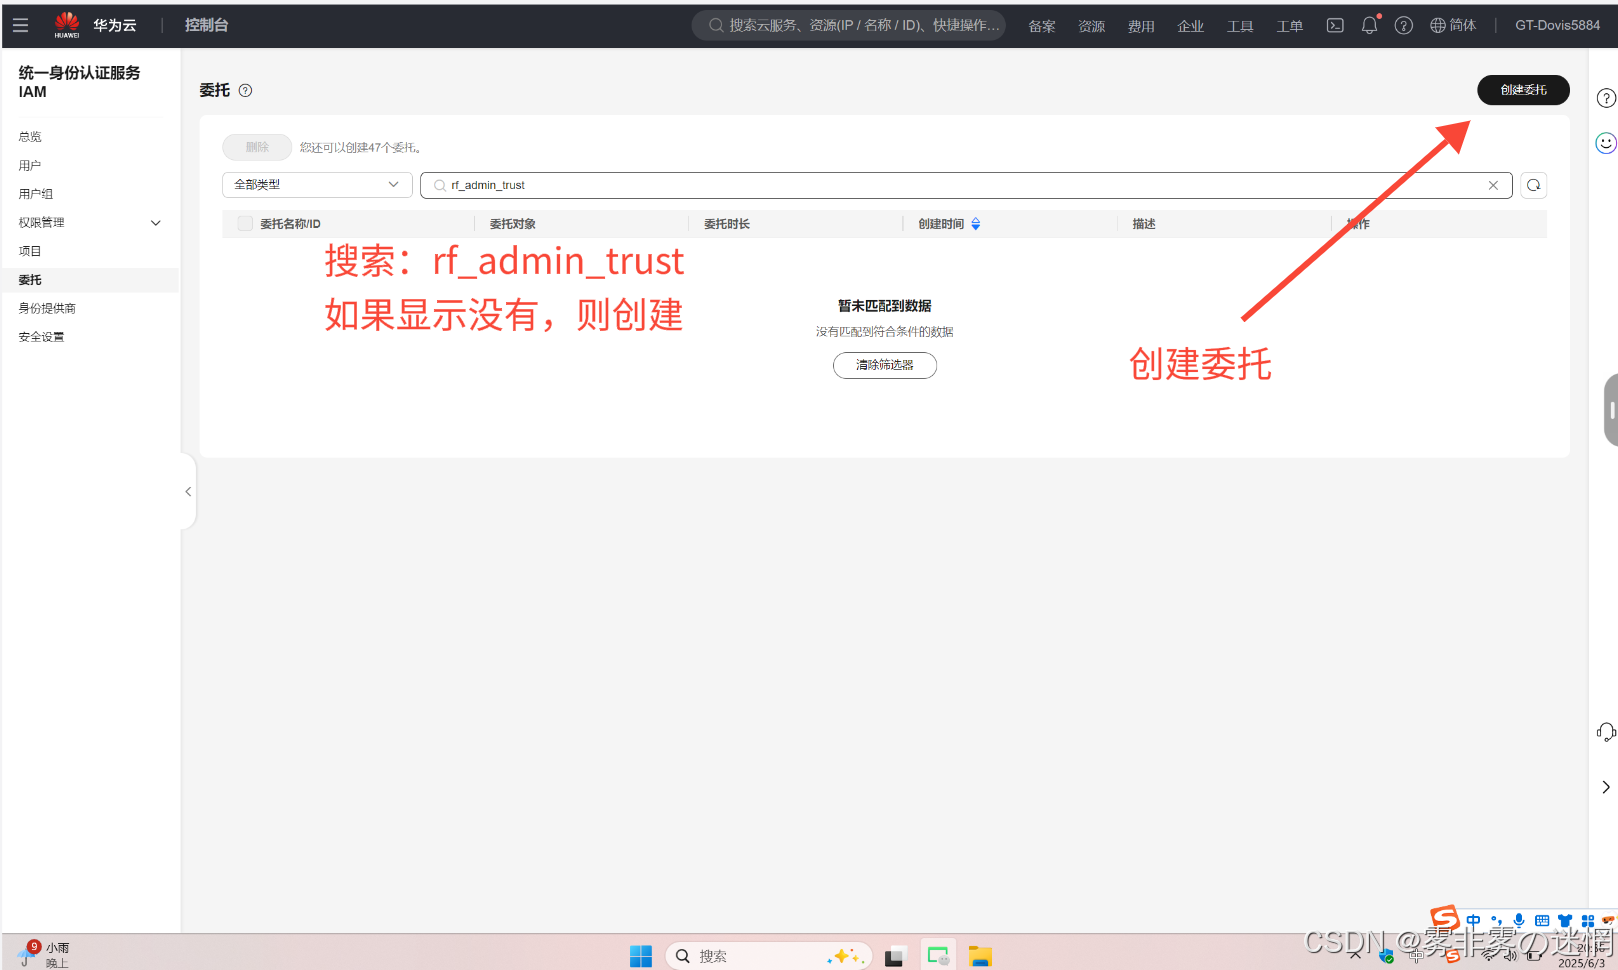
Task: Open the CloudShell terminal icon
Action: [1335, 25]
